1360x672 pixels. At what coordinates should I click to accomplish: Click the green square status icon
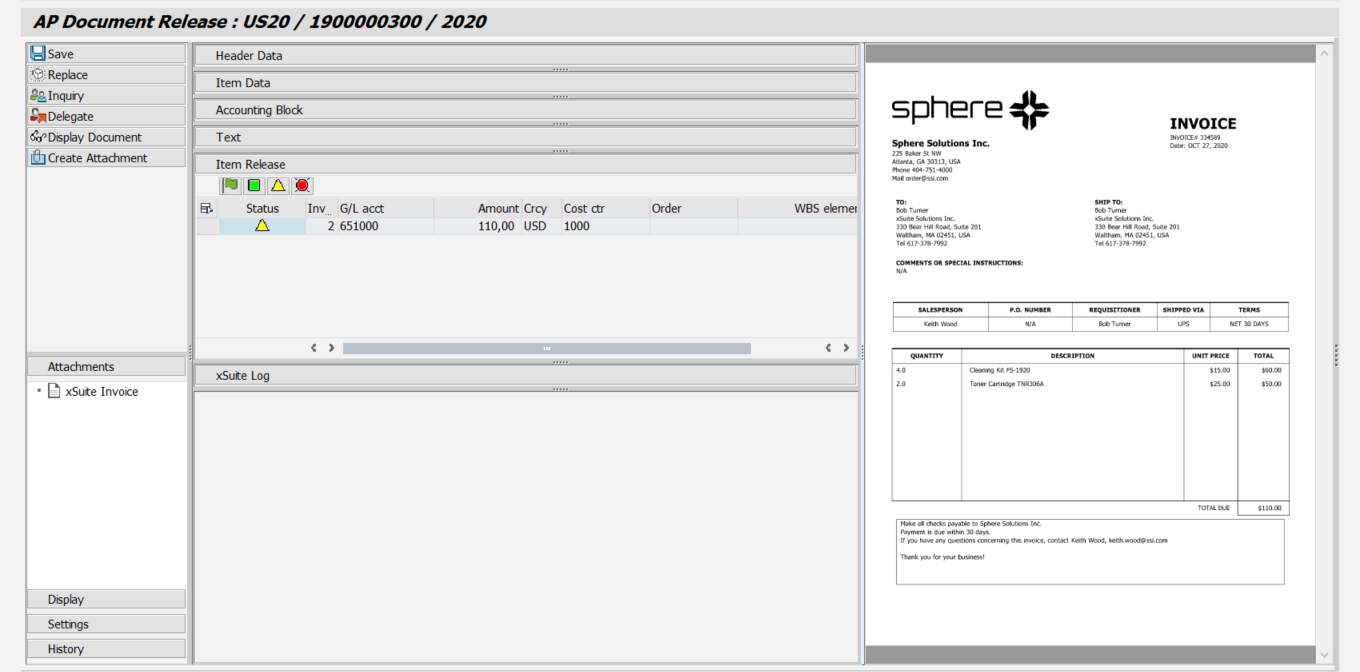tap(254, 186)
